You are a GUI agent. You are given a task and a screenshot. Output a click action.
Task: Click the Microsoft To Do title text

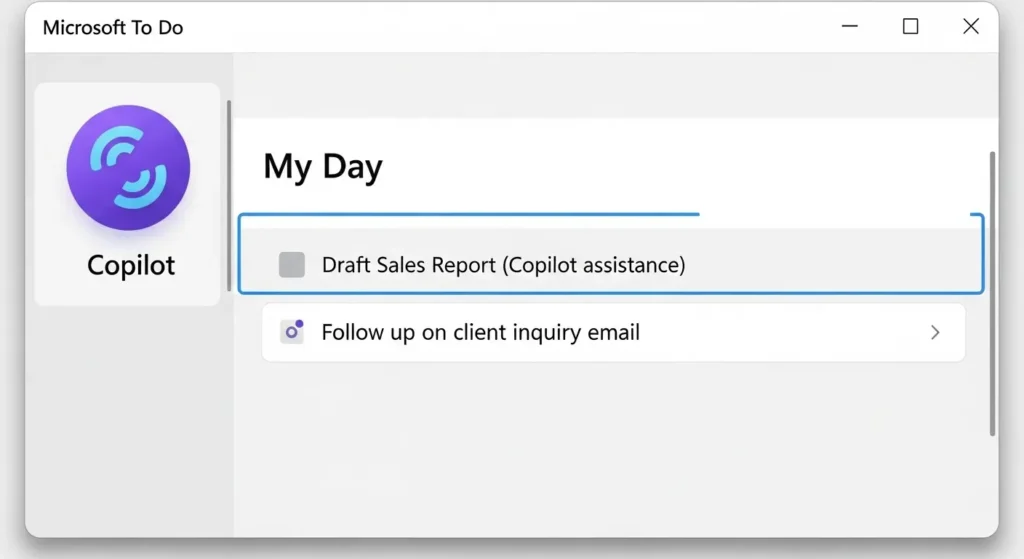coord(113,28)
